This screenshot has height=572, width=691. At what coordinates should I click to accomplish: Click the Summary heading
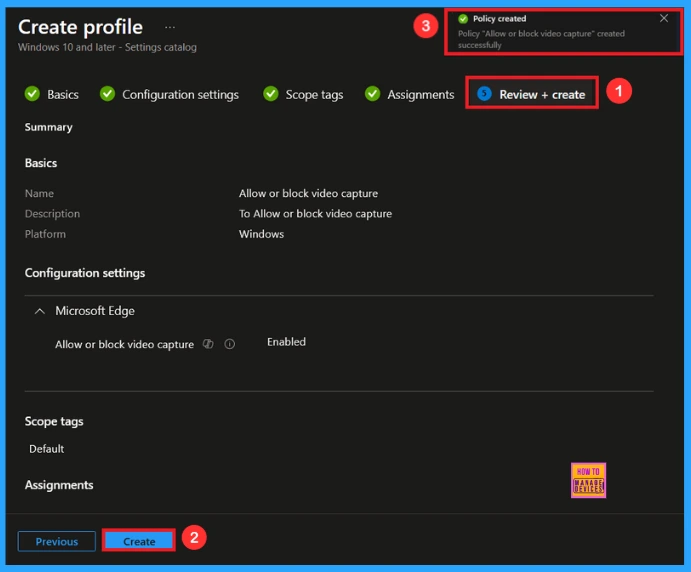pyautogui.click(x=48, y=127)
